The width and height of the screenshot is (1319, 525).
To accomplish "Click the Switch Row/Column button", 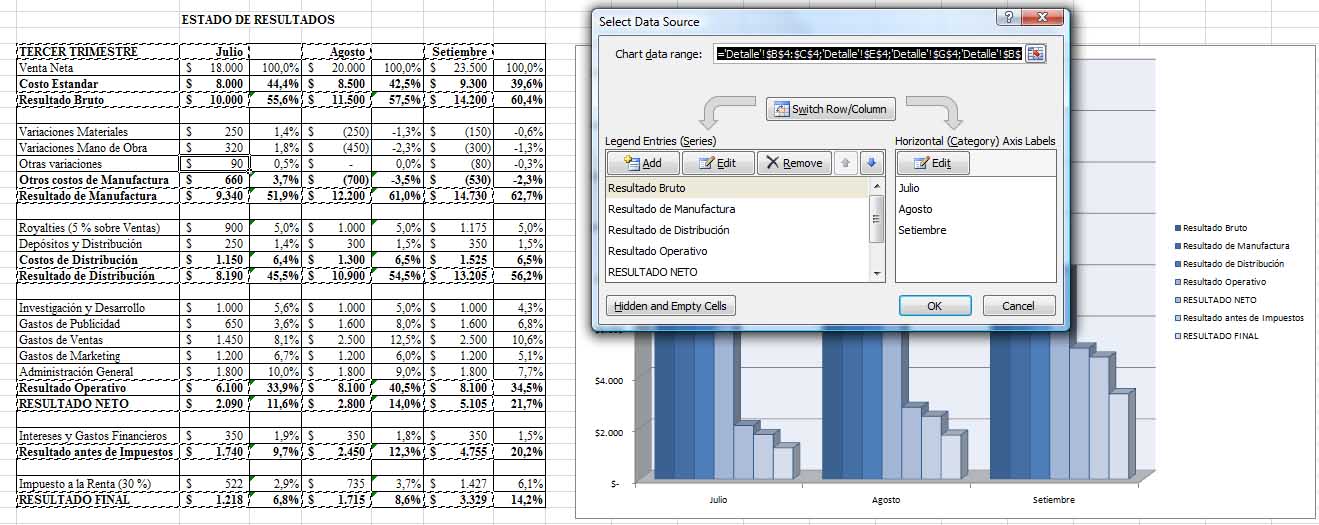I will click(x=831, y=109).
